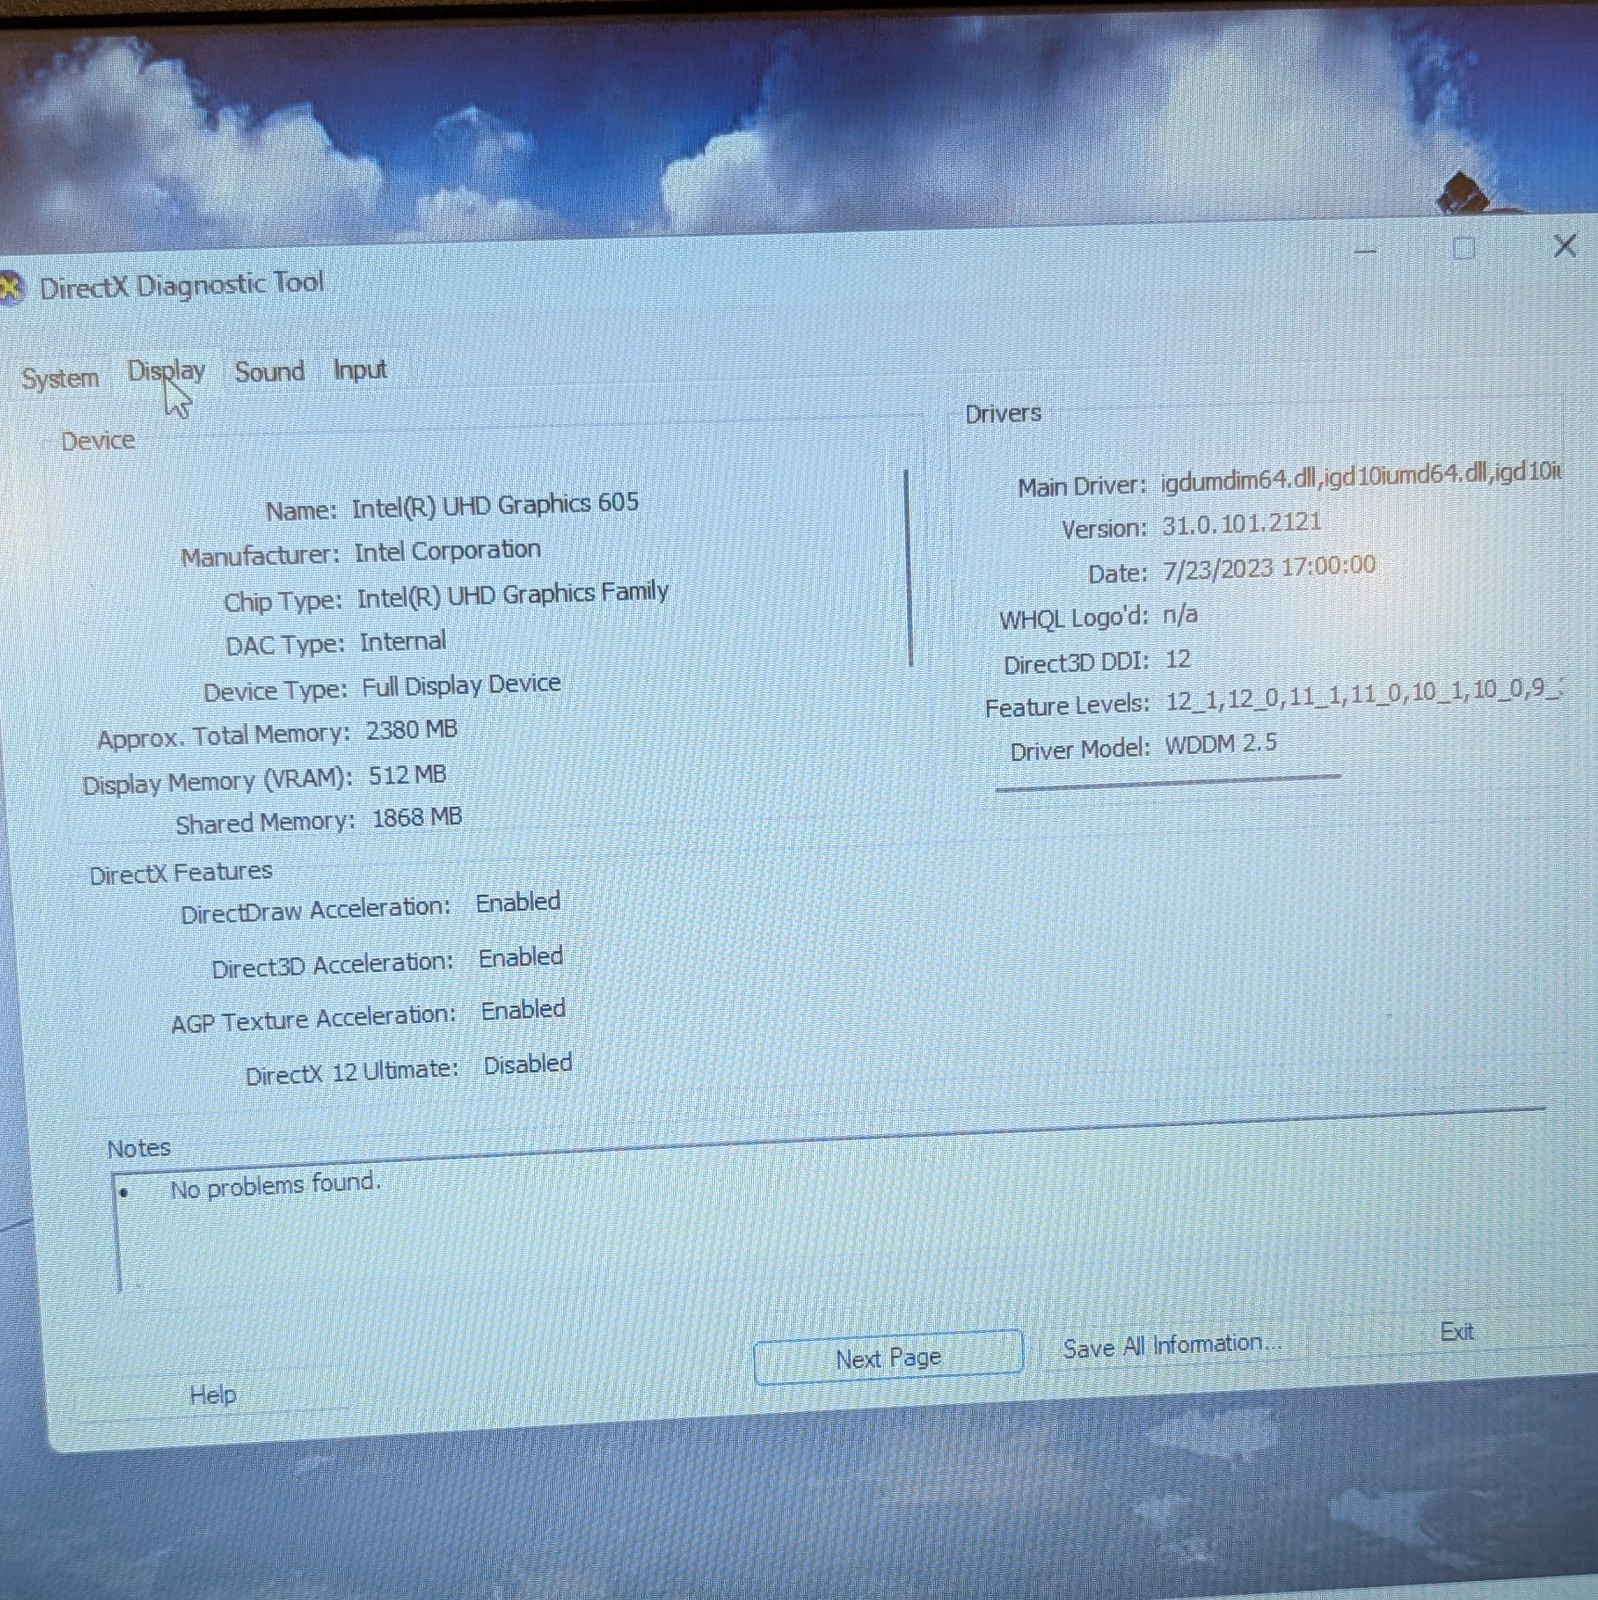Minimize the DirectX Diagnostic Tool window
This screenshot has width=1598, height=1600.
point(1365,250)
